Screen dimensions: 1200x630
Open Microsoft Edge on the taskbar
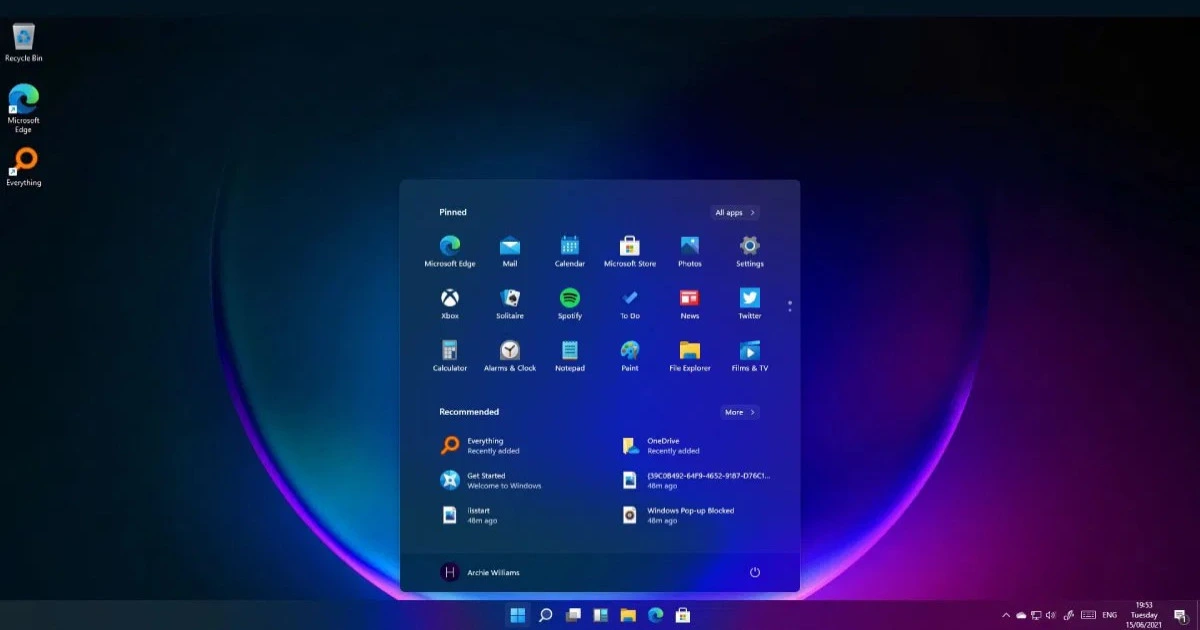(656, 615)
